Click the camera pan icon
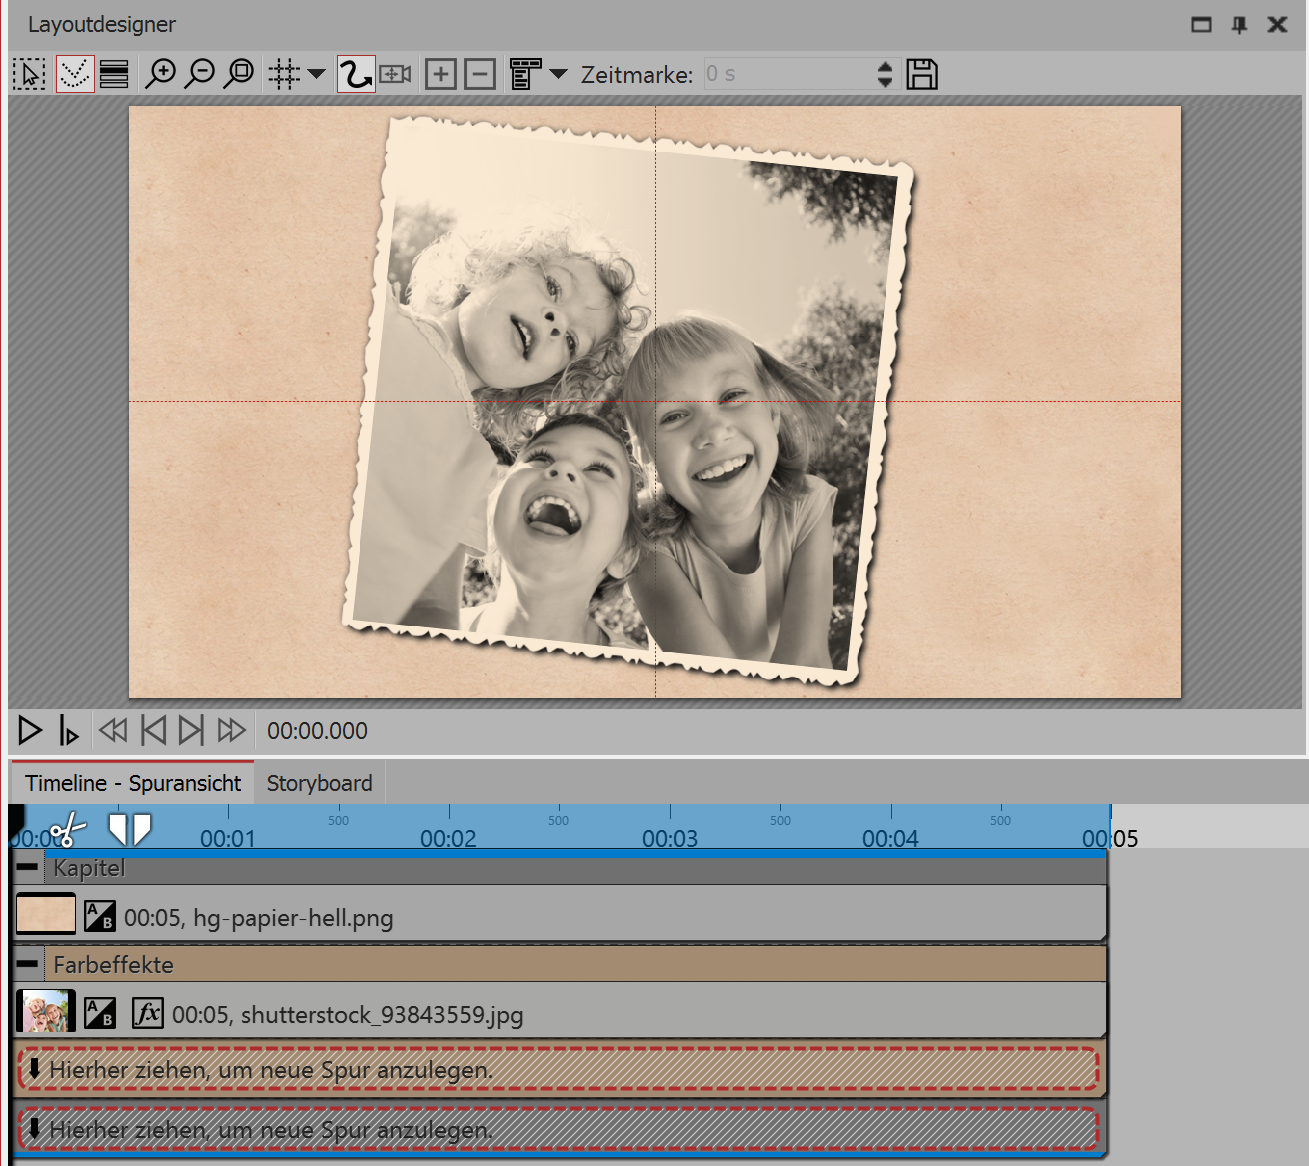1309x1166 pixels. (396, 74)
